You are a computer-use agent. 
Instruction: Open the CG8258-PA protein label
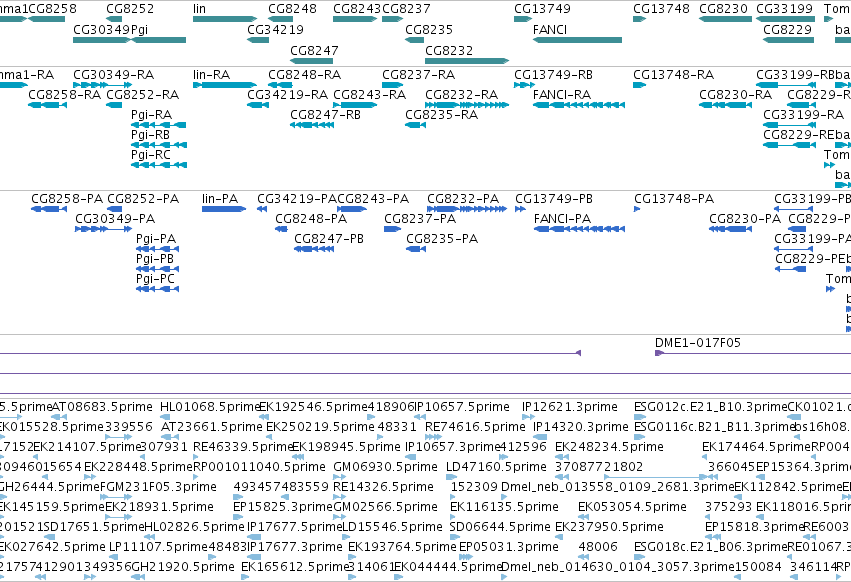[x=67, y=199]
